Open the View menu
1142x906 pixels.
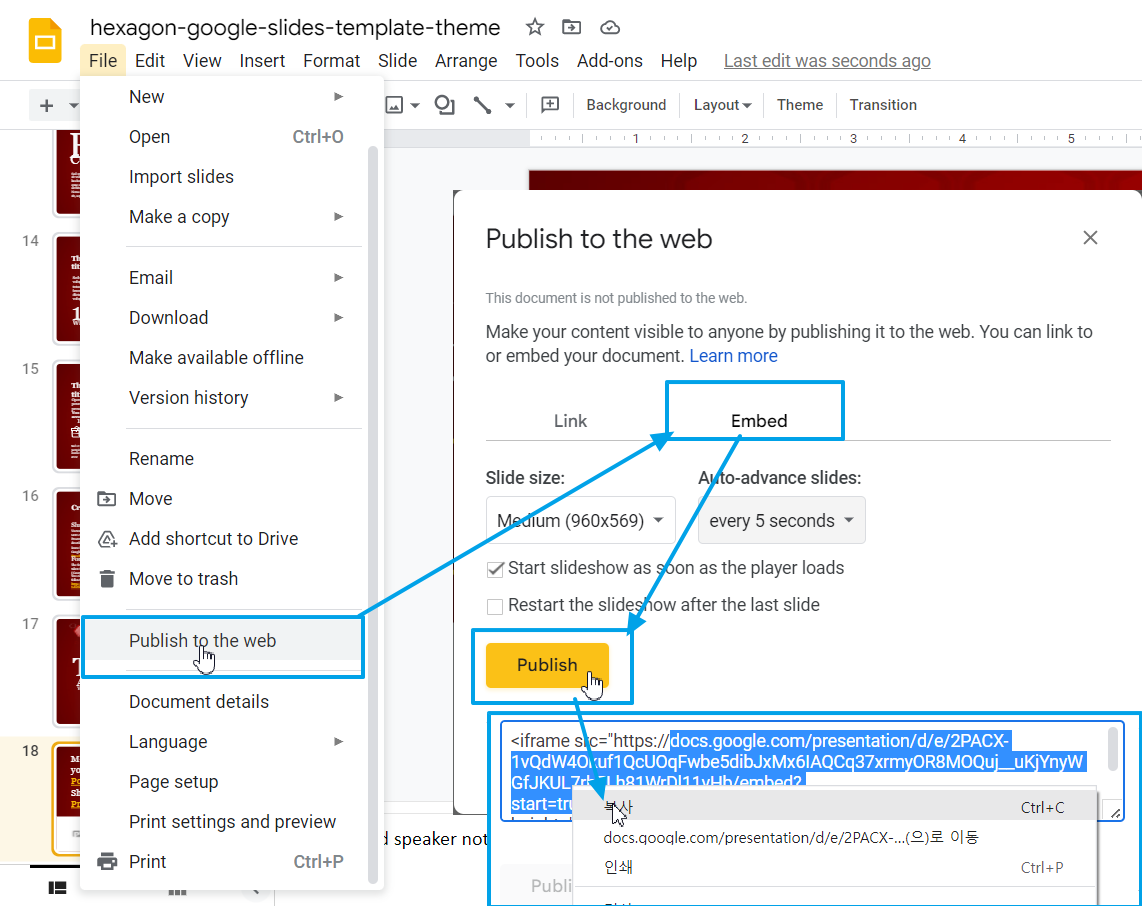click(x=202, y=60)
